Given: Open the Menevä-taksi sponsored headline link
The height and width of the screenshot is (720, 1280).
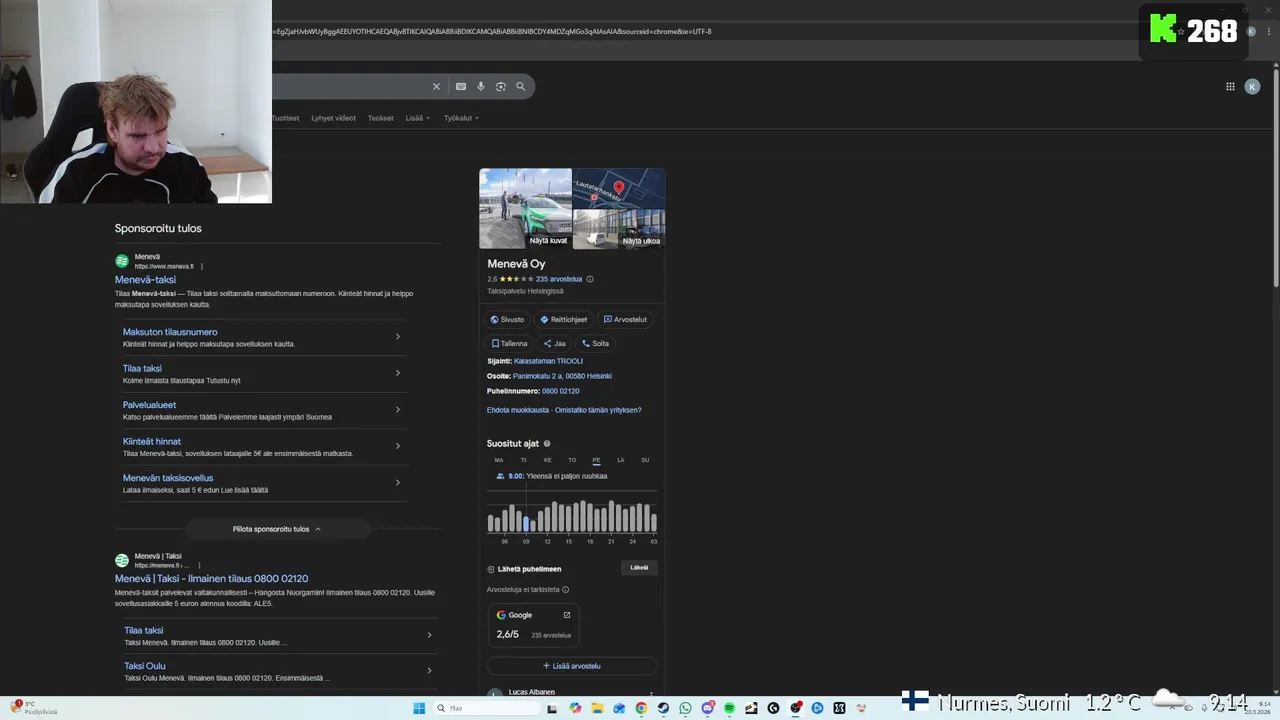Looking at the screenshot, I should click(145, 280).
